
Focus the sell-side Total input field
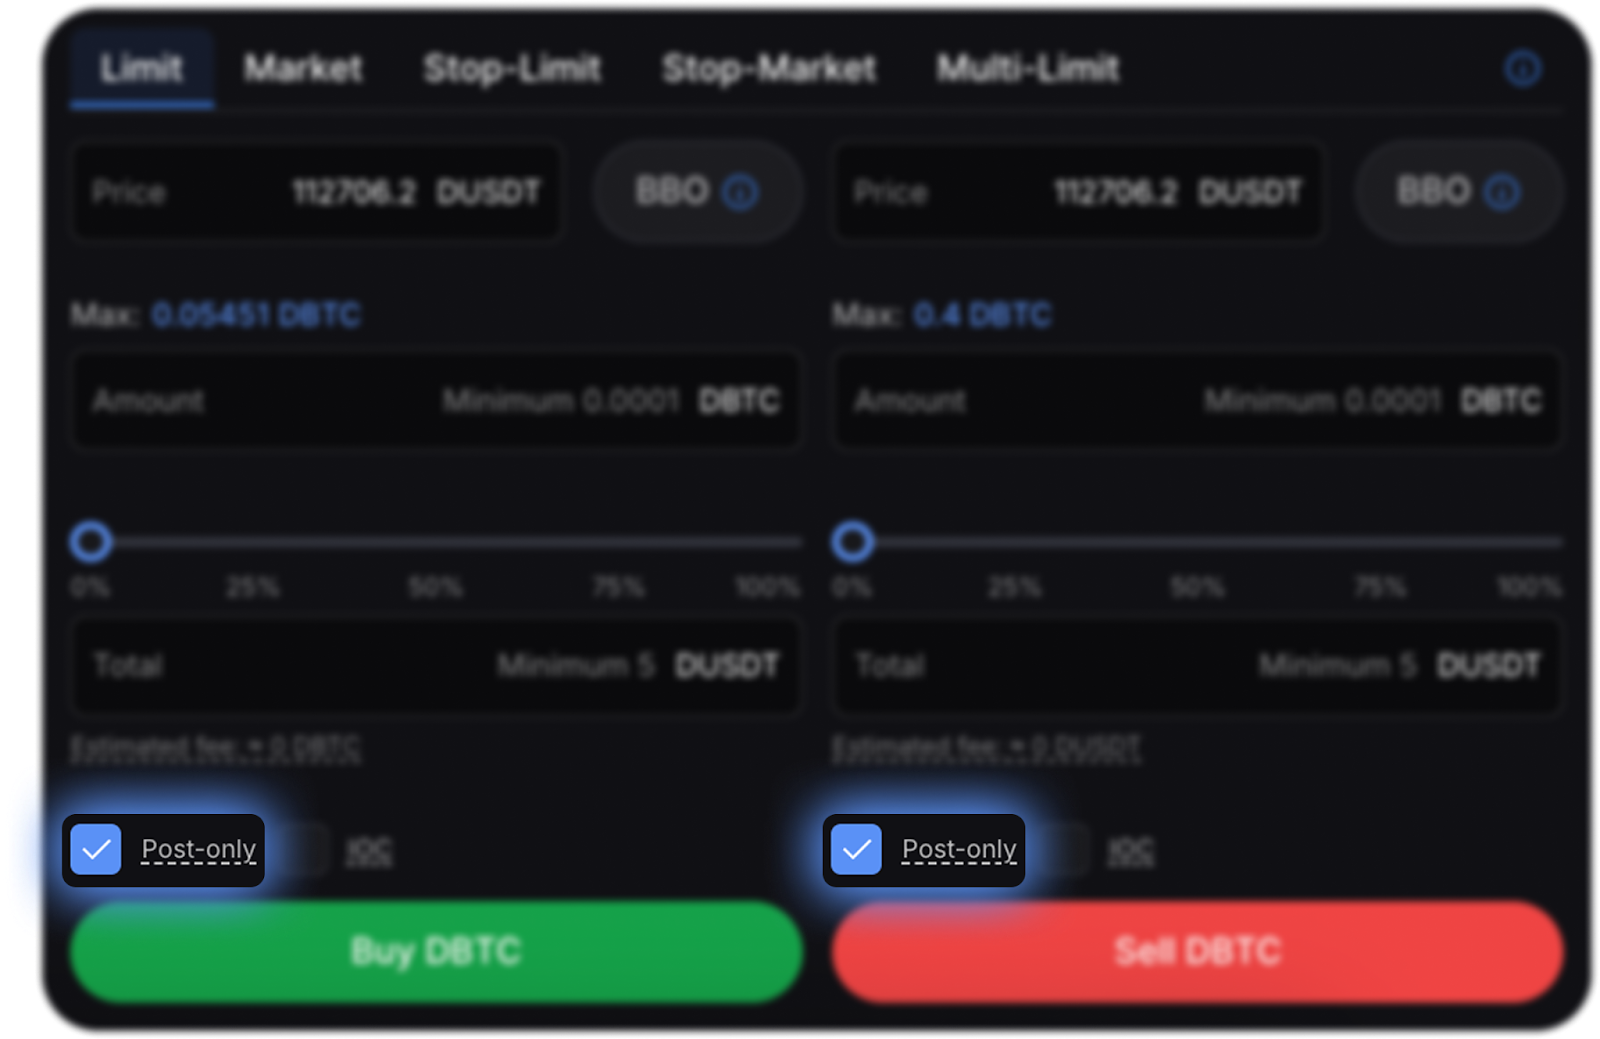(x=1197, y=666)
